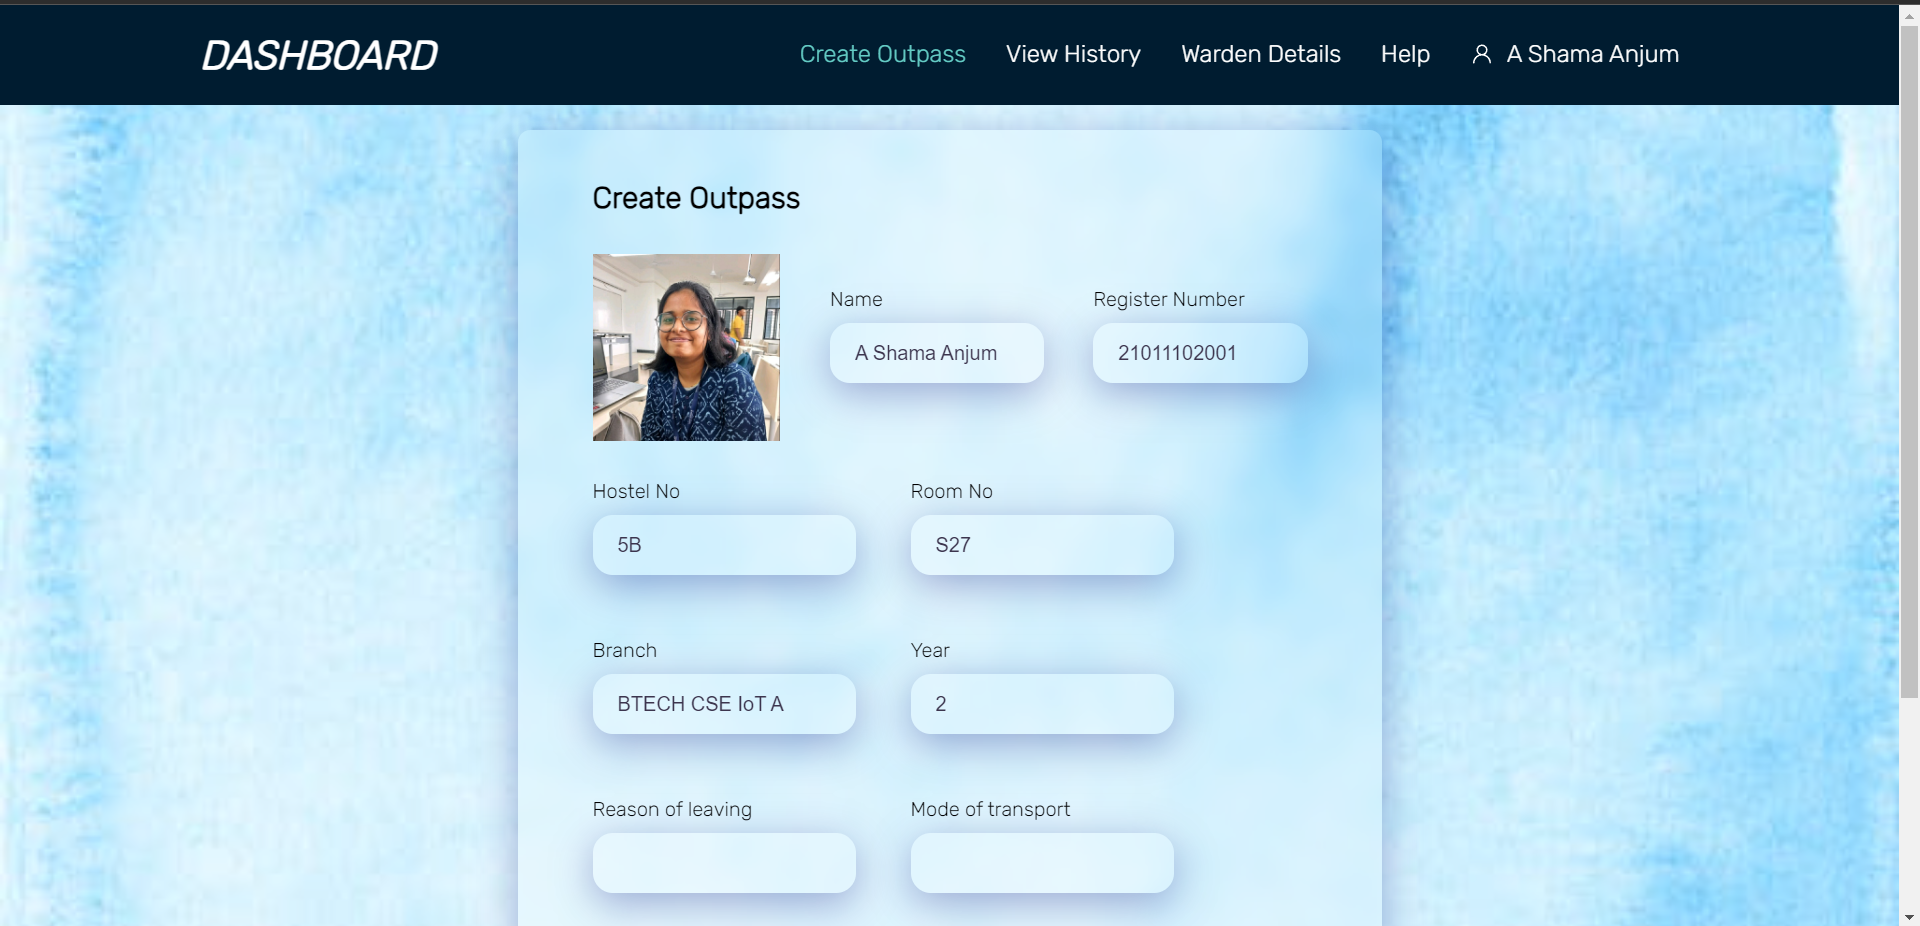Open Warden Details
Screen dimensions: 1920x926
tap(1260, 54)
